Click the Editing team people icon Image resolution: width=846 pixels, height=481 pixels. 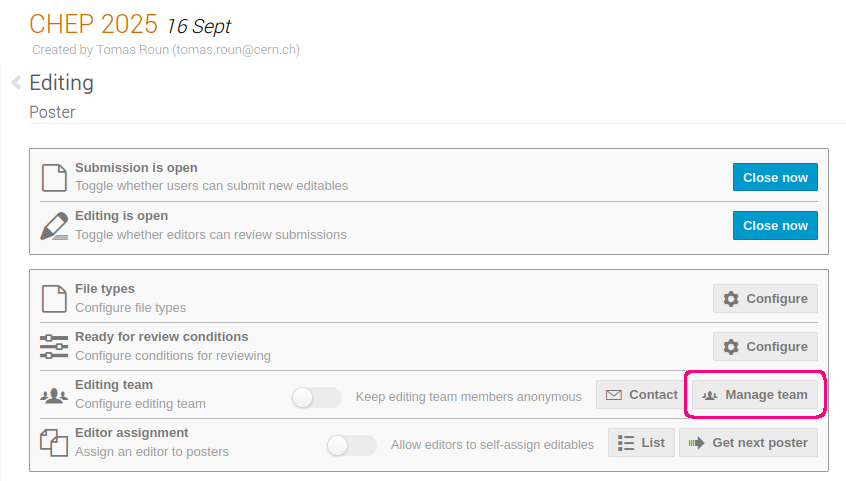pyautogui.click(x=54, y=396)
